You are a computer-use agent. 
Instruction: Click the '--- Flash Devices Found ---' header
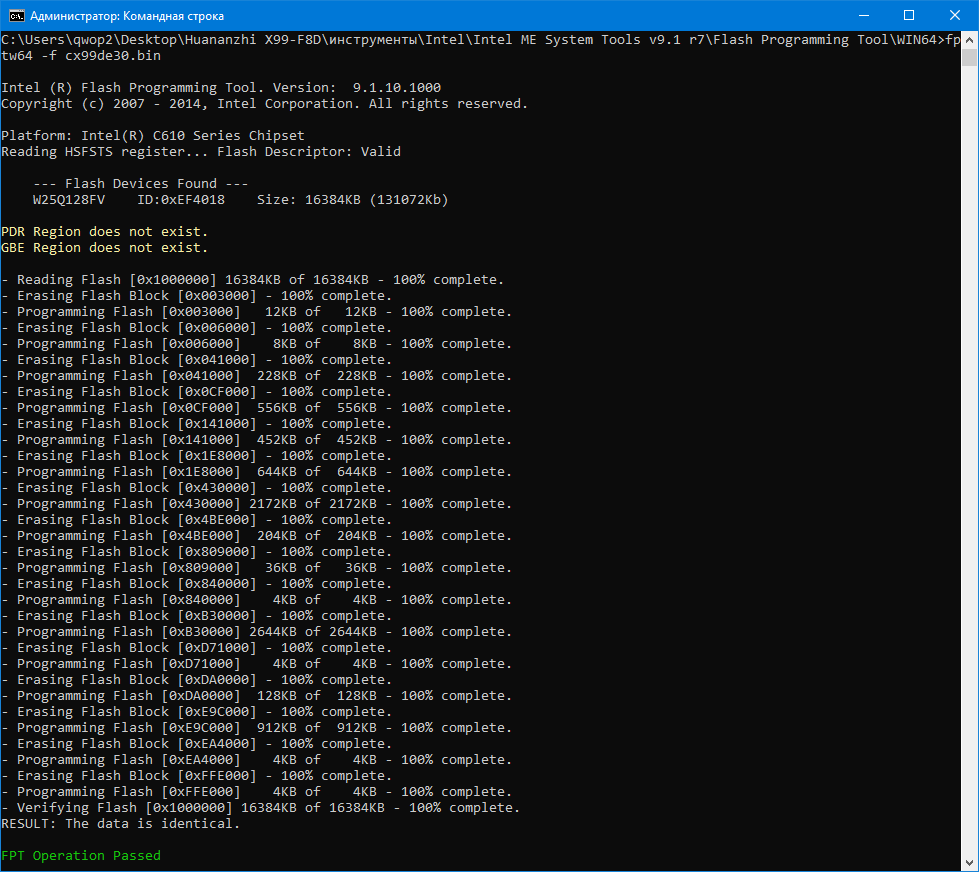(140, 184)
